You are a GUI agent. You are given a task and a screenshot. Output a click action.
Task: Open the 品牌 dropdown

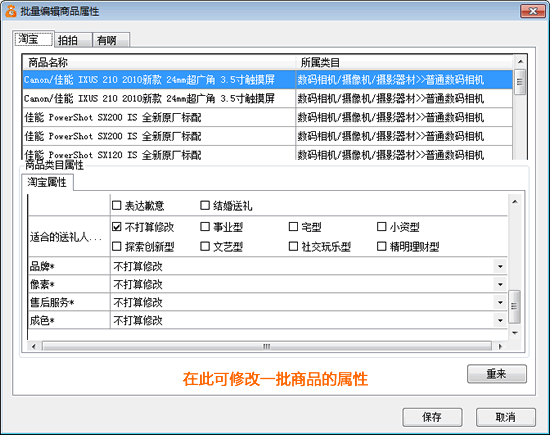500,267
